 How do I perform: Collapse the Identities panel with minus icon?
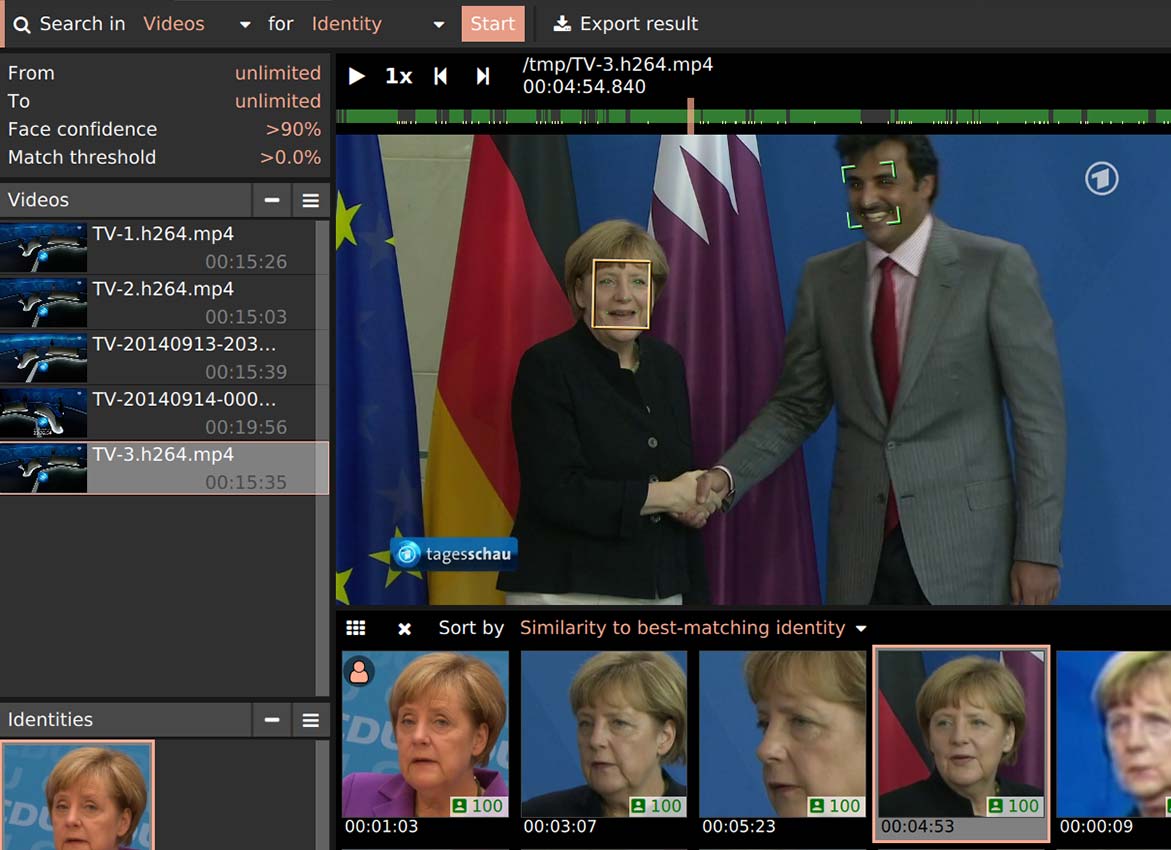point(271,720)
